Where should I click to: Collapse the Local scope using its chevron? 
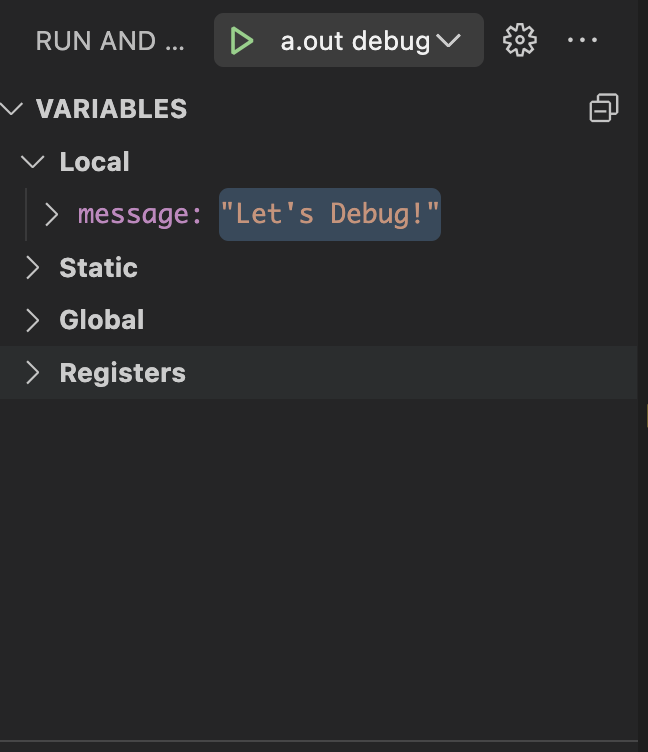pos(33,162)
